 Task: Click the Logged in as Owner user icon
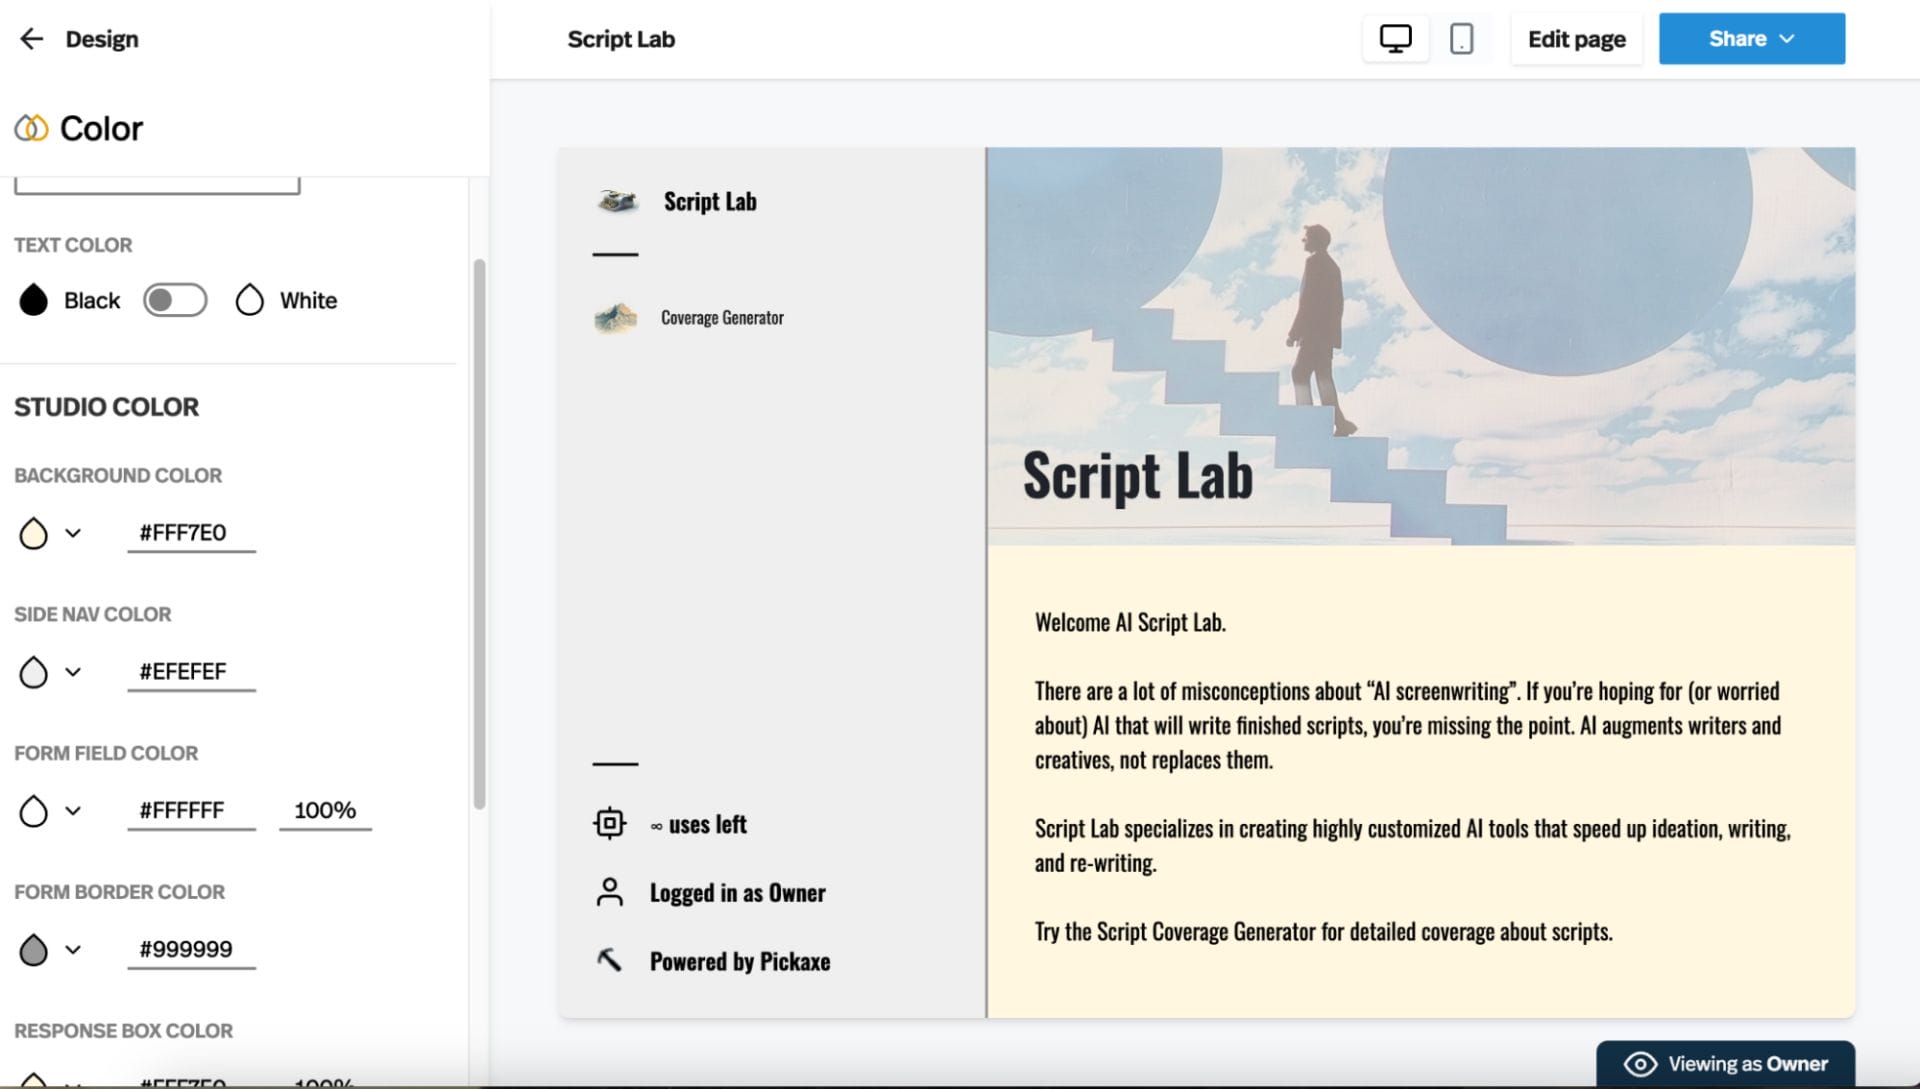point(609,892)
